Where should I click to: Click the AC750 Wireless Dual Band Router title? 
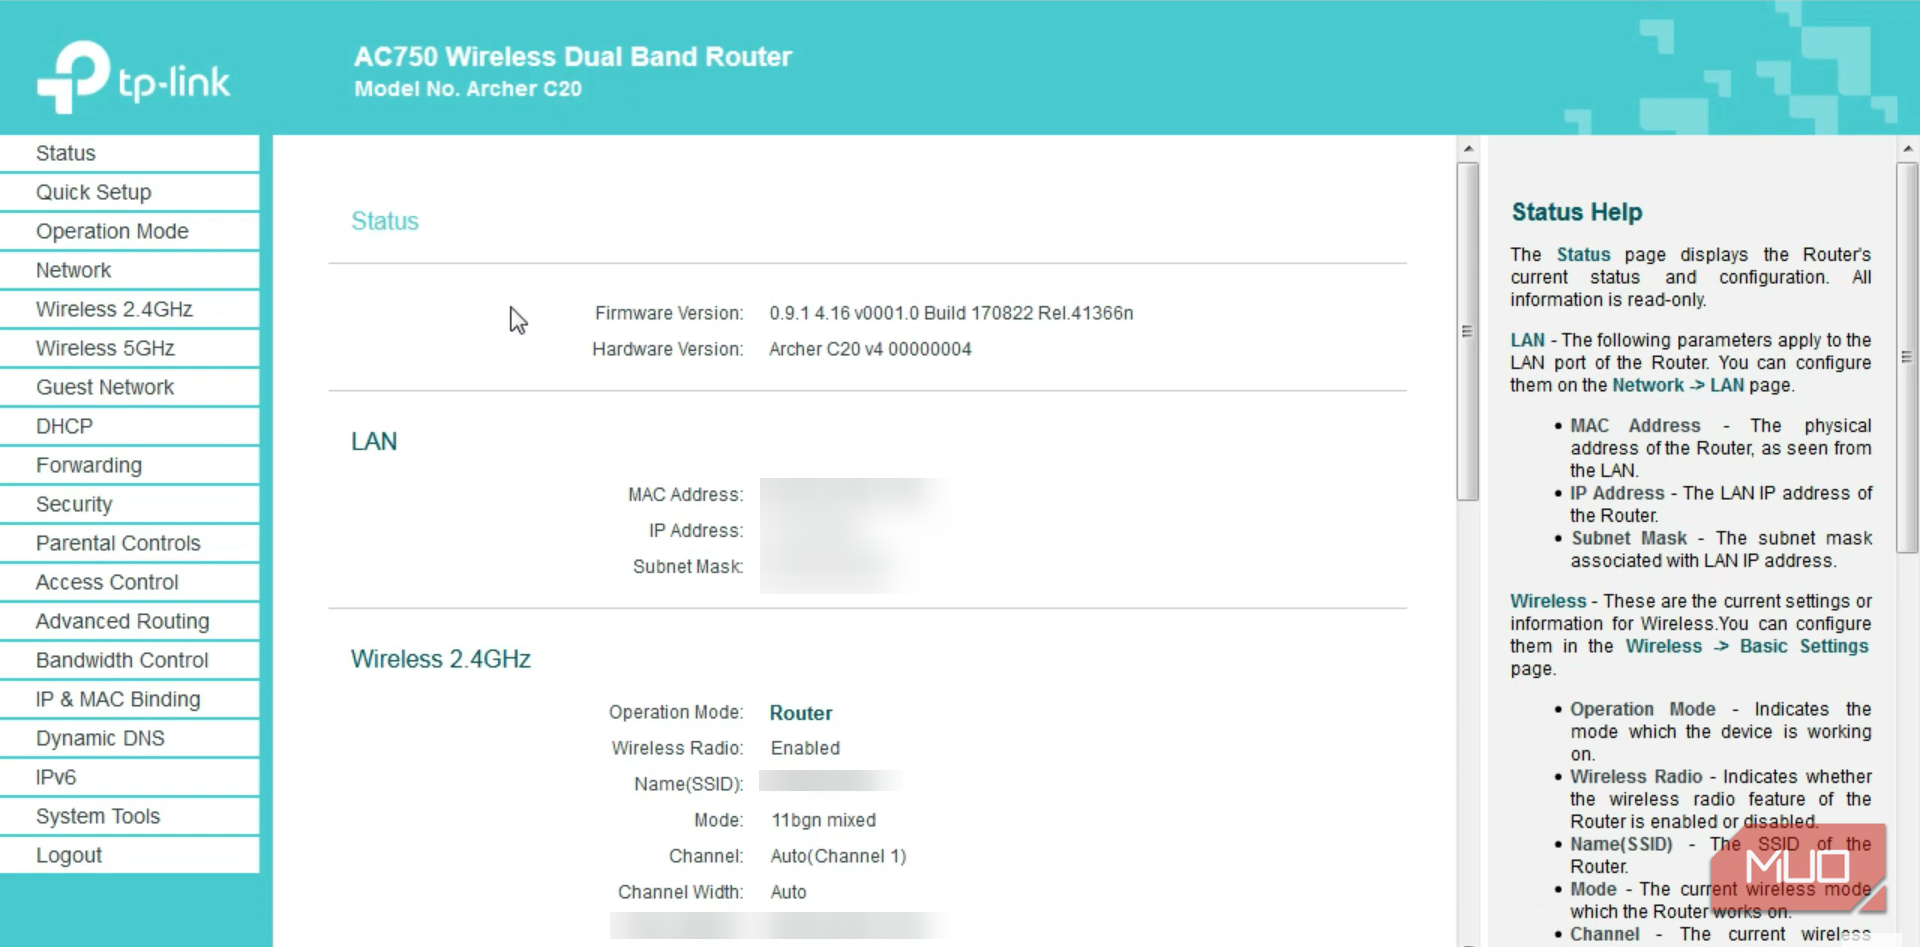click(x=573, y=56)
